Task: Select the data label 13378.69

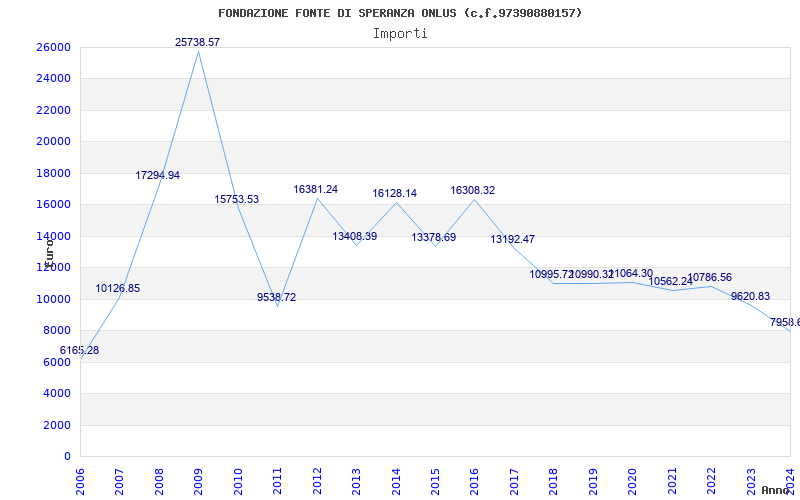Action: pyautogui.click(x=434, y=237)
